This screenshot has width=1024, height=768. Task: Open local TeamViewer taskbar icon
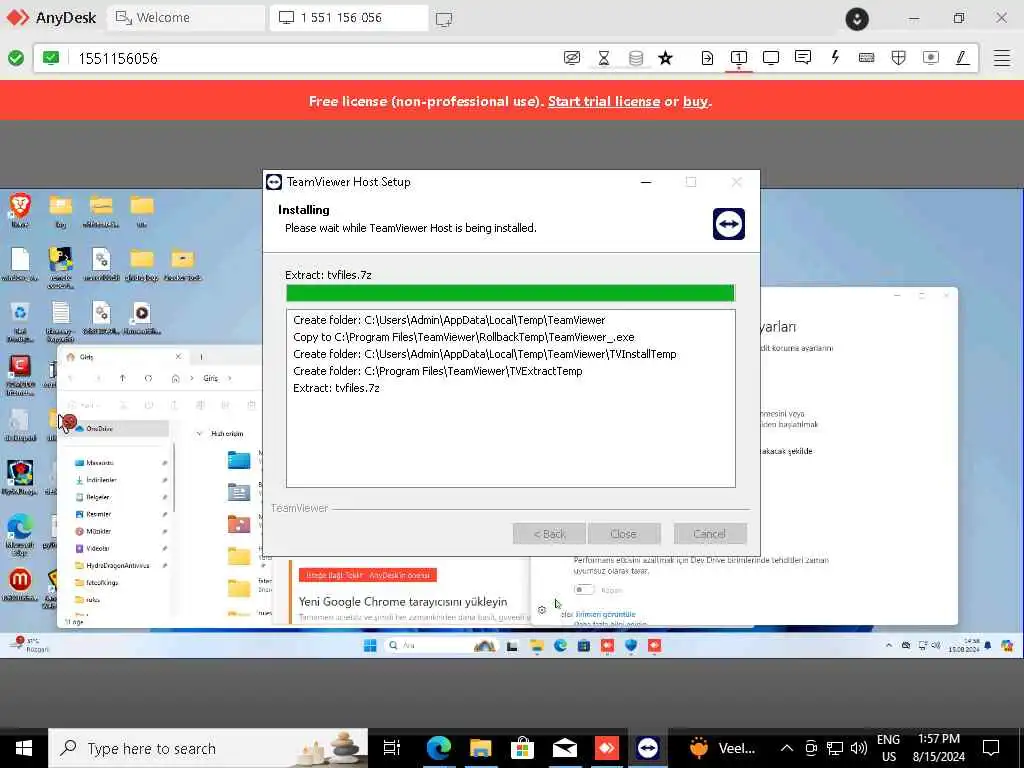click(648, 748)
